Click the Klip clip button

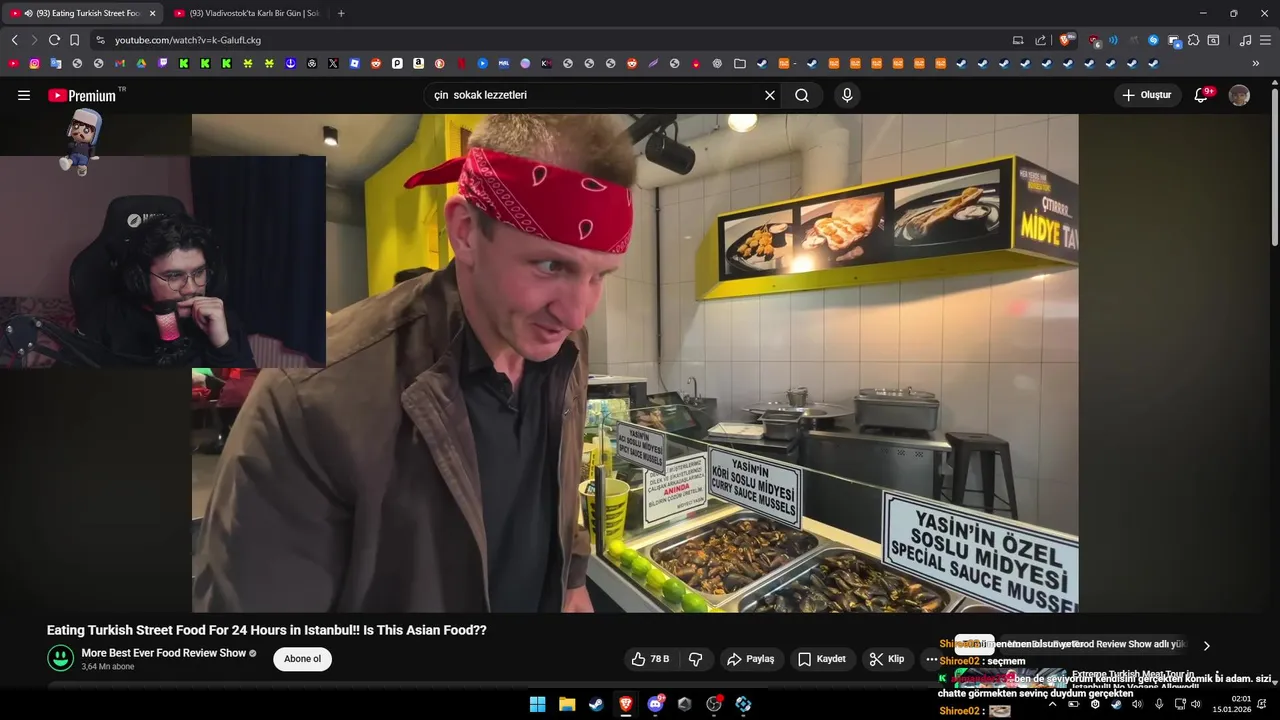point(887,659)
